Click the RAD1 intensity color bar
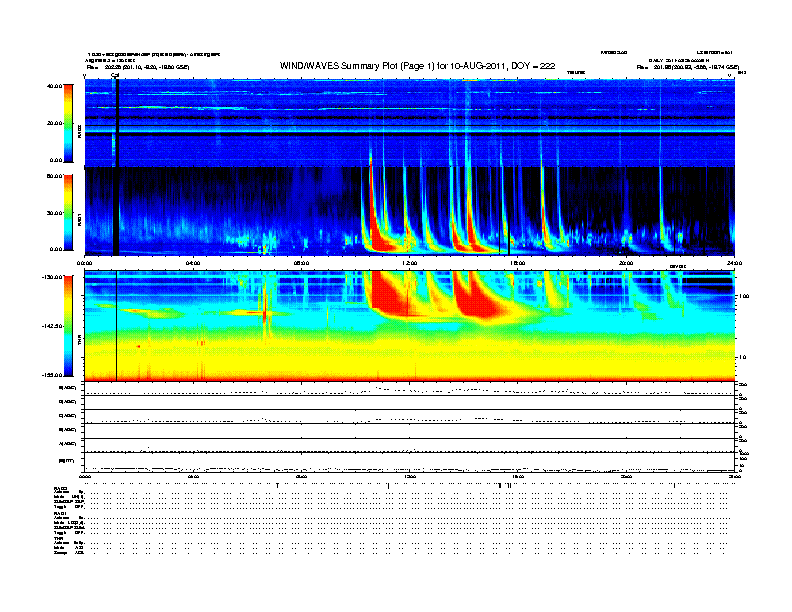 tap(68, 213)
